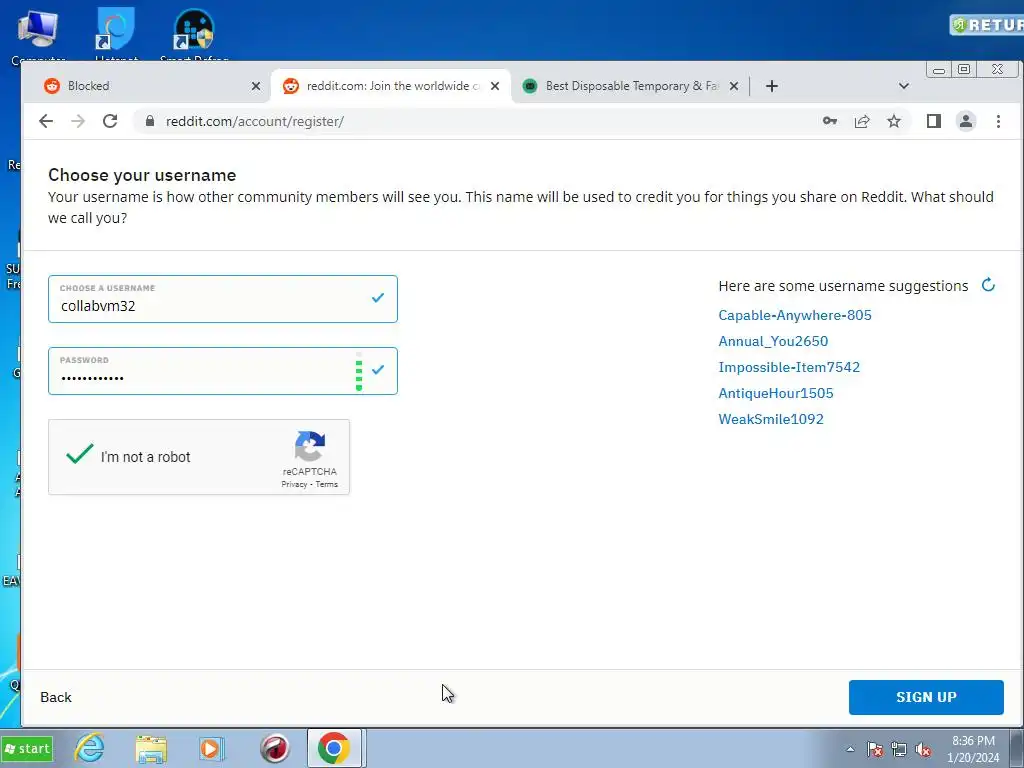Click the reCAPTCHA logo
Screen dimensions: 1024x768
point(310,446)
